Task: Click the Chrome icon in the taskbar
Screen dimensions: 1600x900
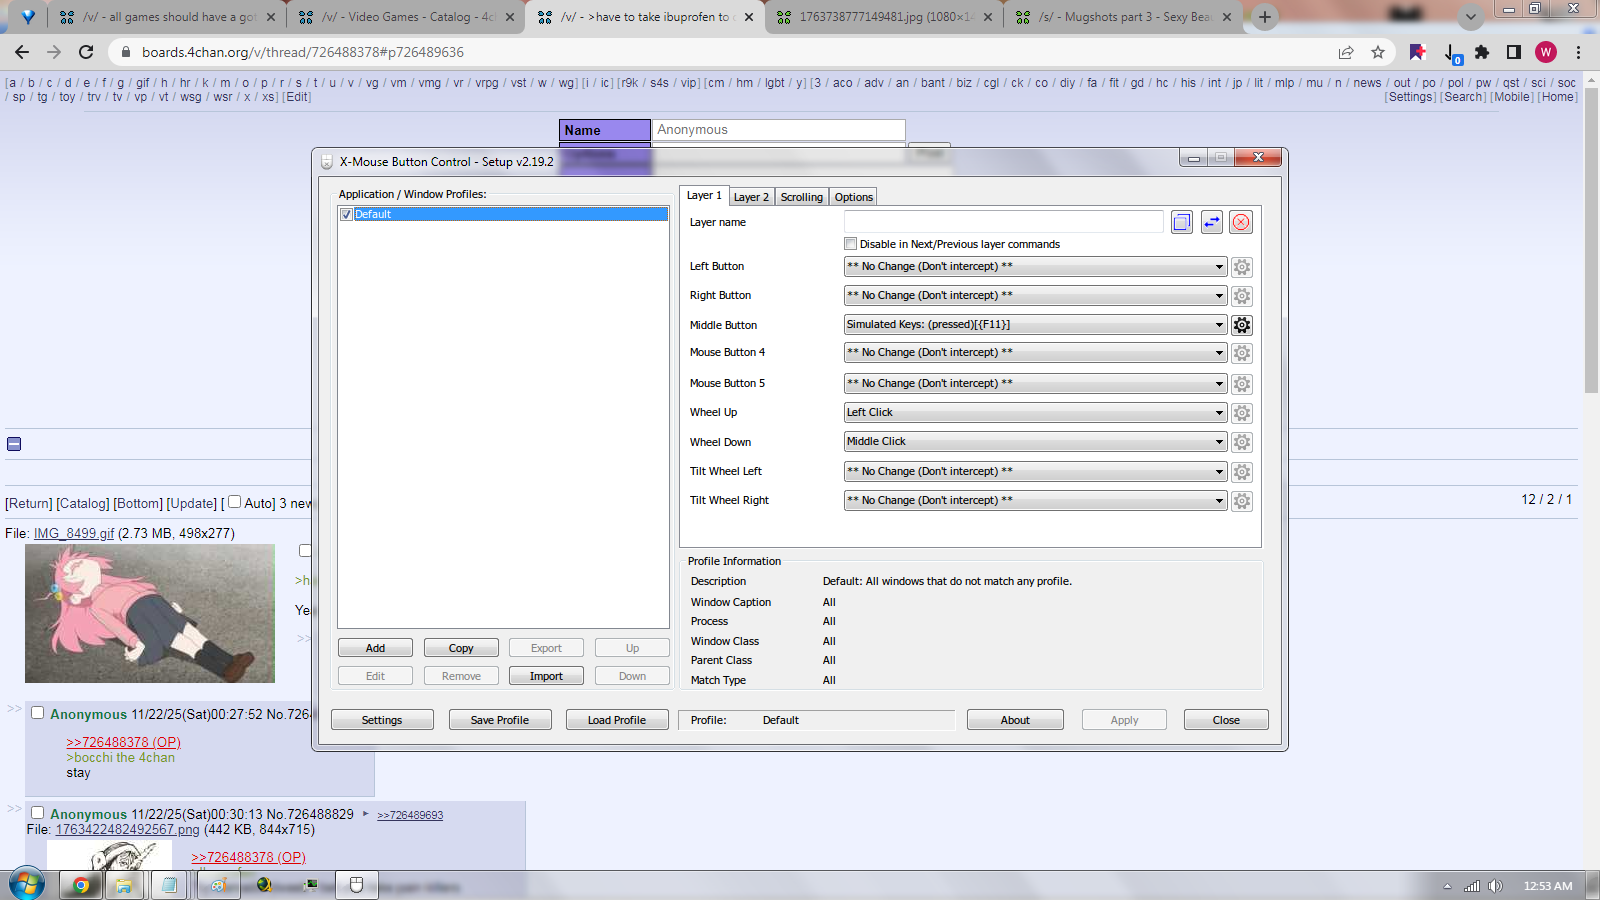Action: point(81,885)
